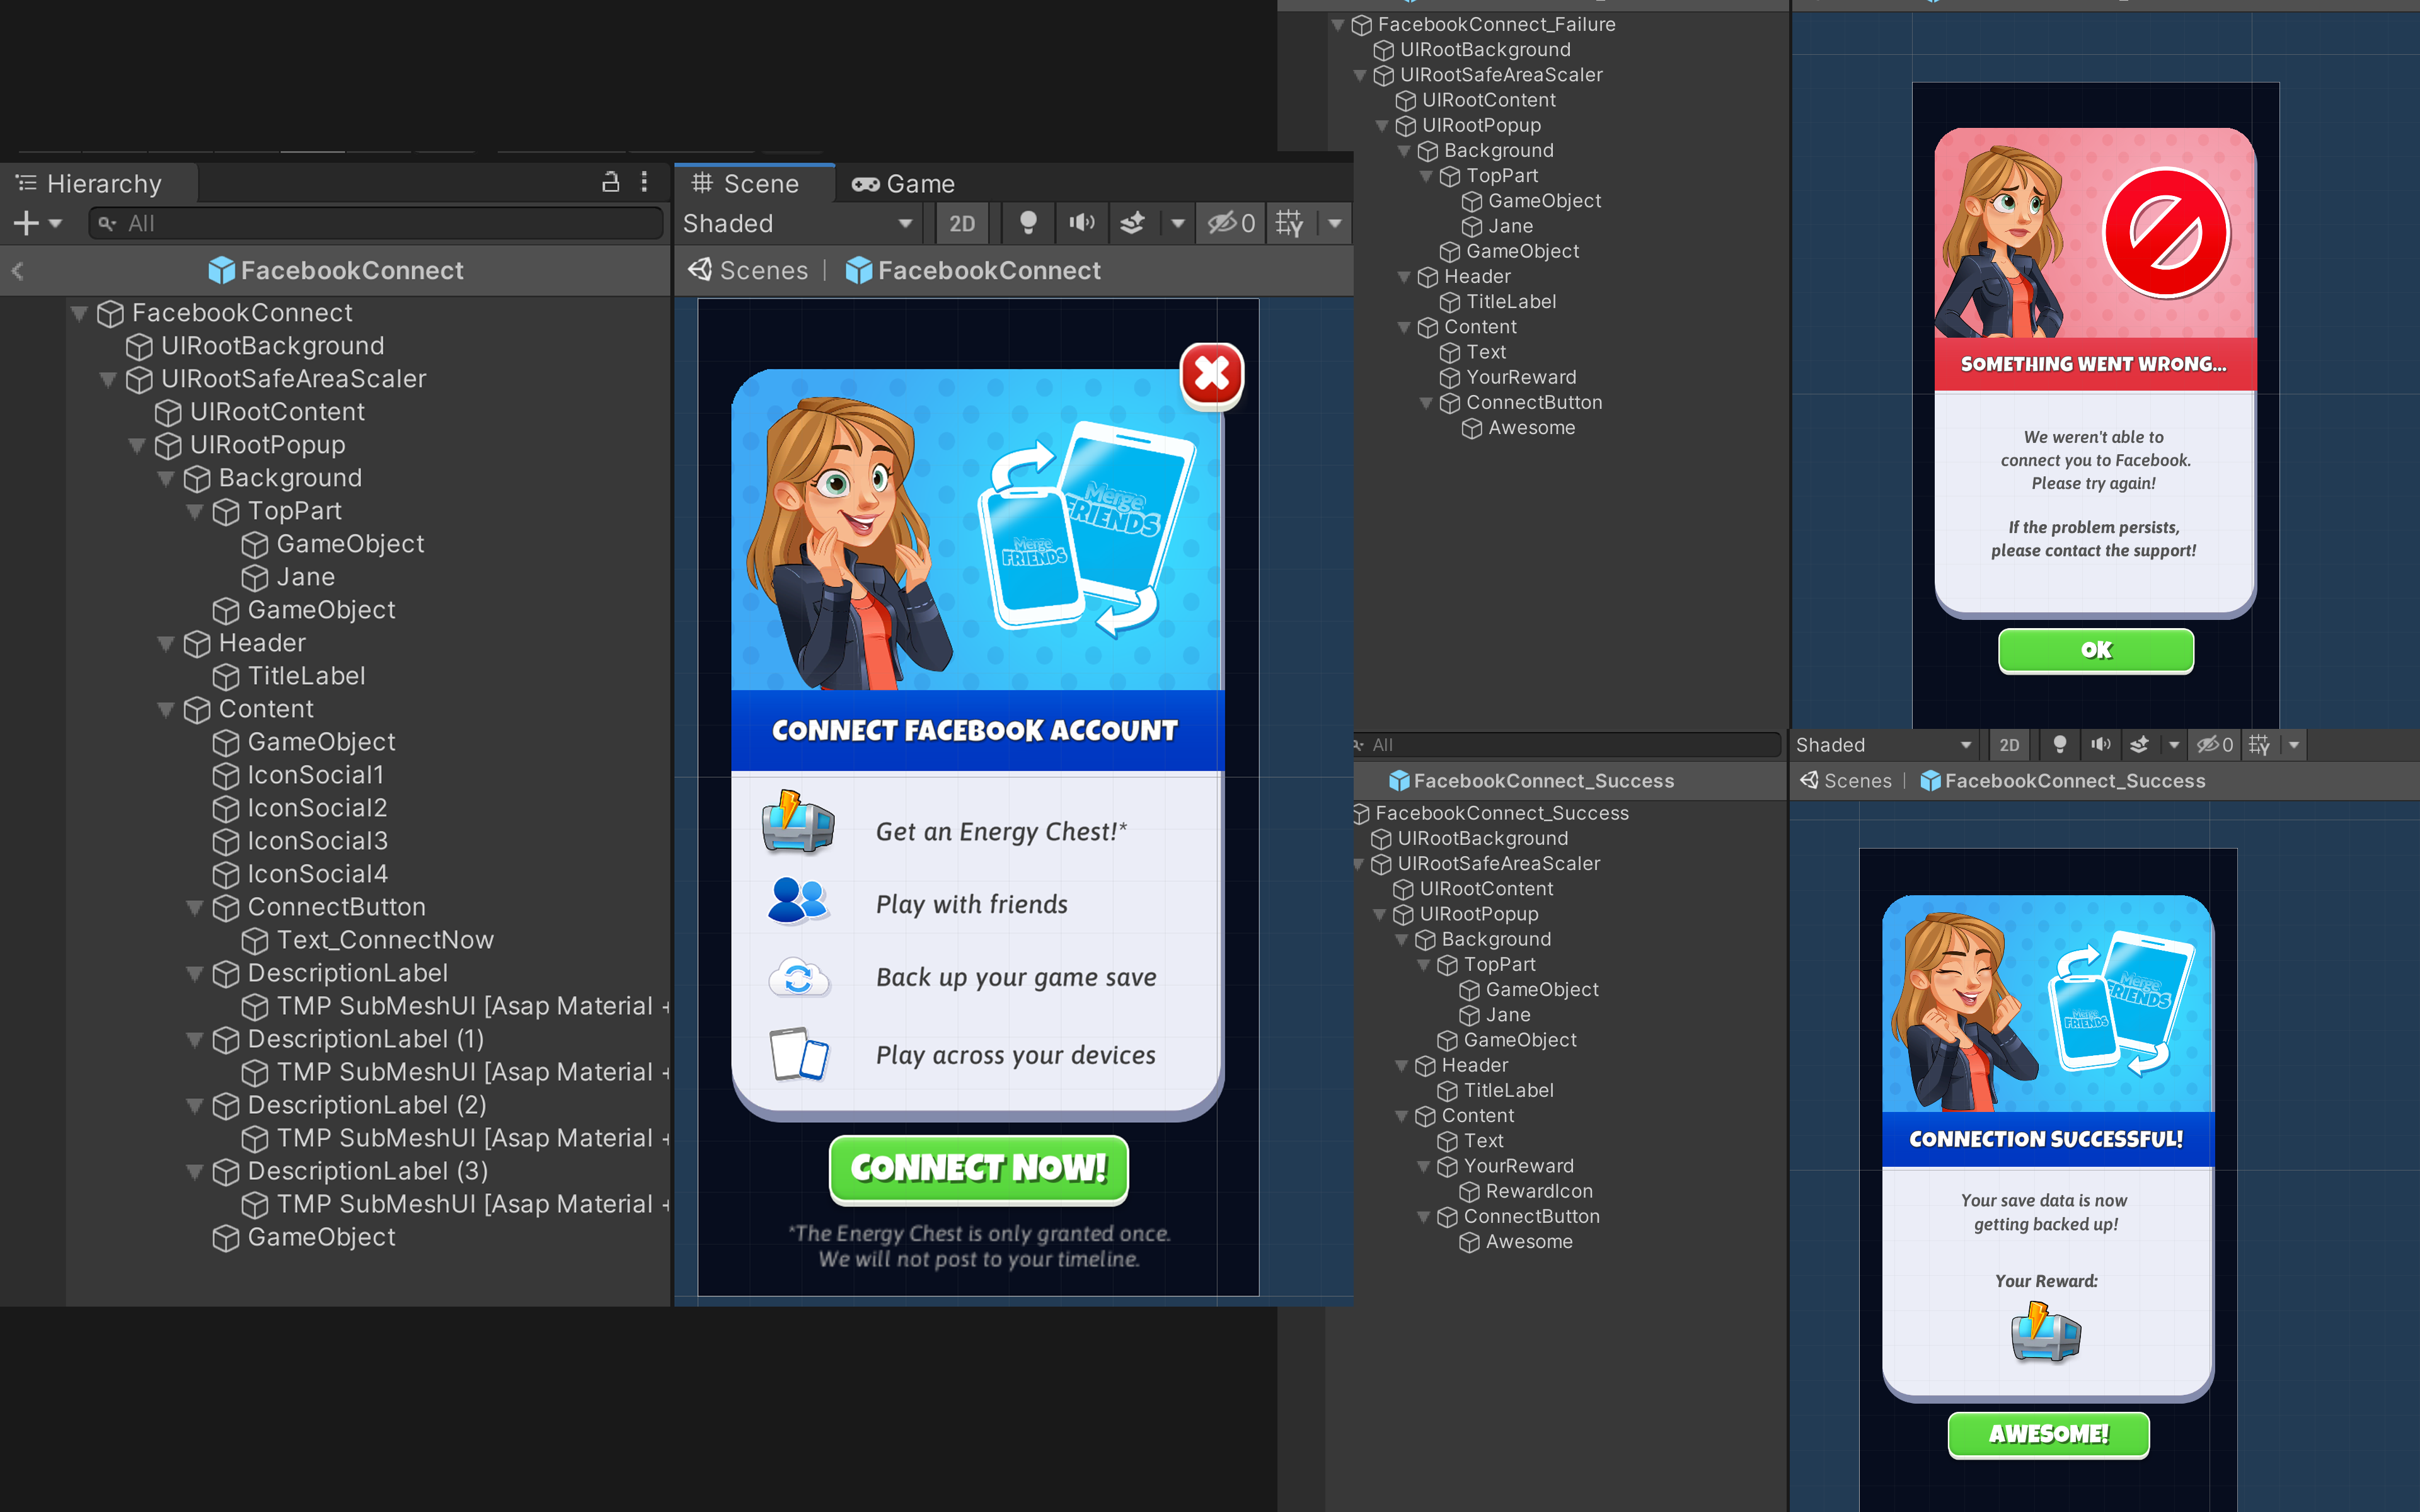Click the OK button in failure popup
Image resolution: width=2420 pixels, height=1512 pixels.
point(2096,650)
